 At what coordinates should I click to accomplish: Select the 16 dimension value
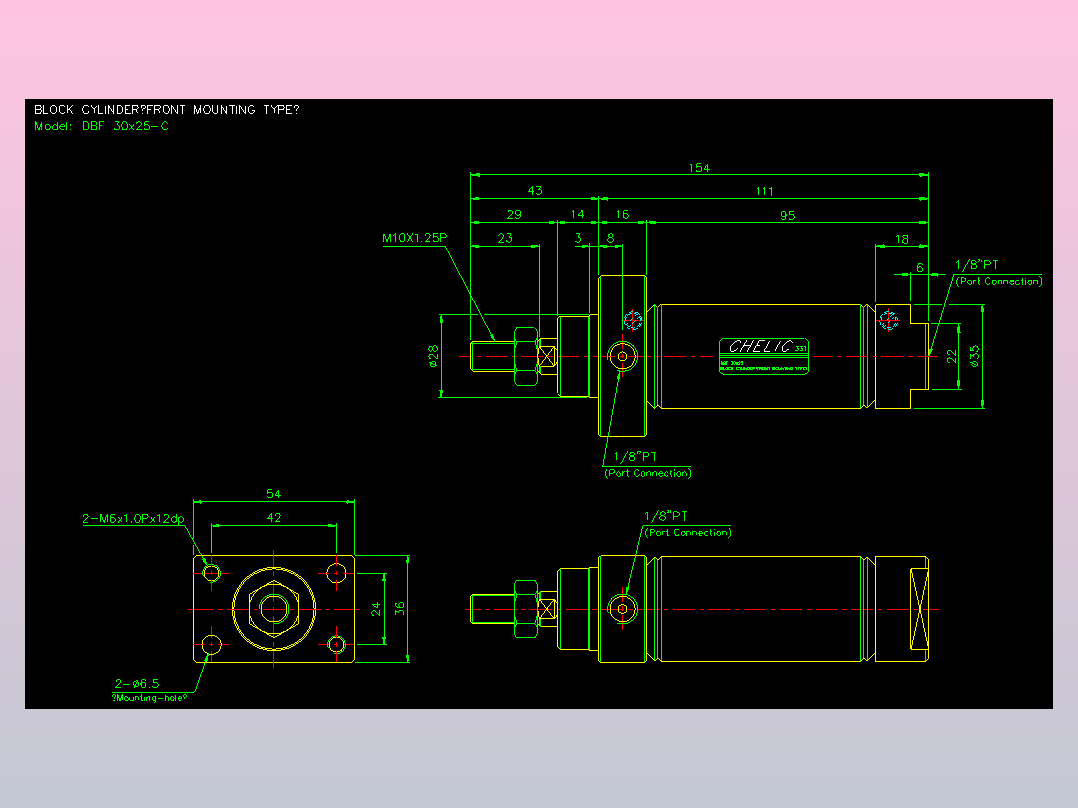[x=622, y=215]
